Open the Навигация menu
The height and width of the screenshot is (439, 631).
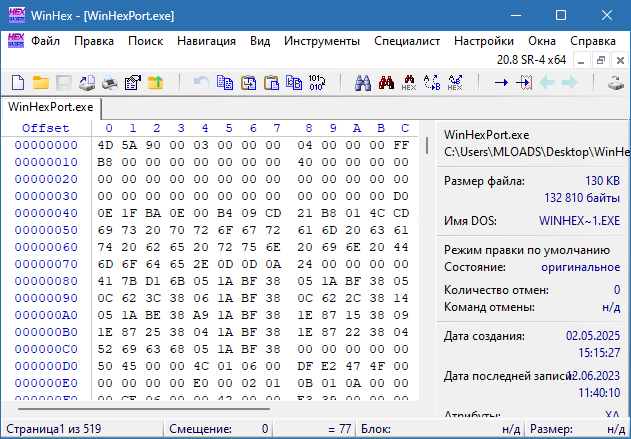point(206,41)
